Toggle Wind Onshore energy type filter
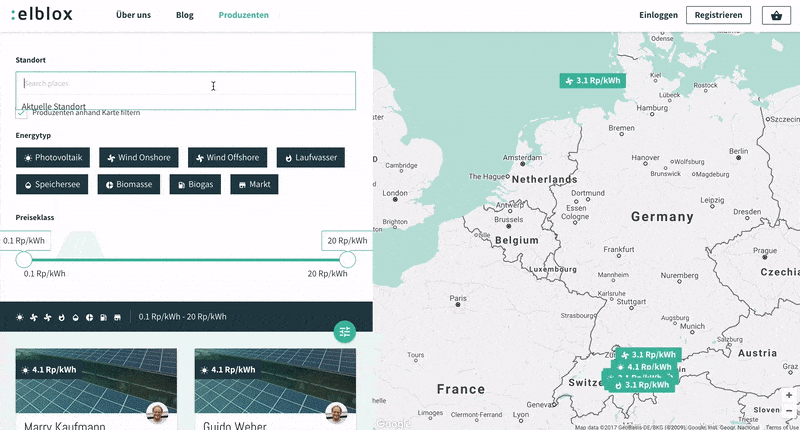 tap(139, 158)
